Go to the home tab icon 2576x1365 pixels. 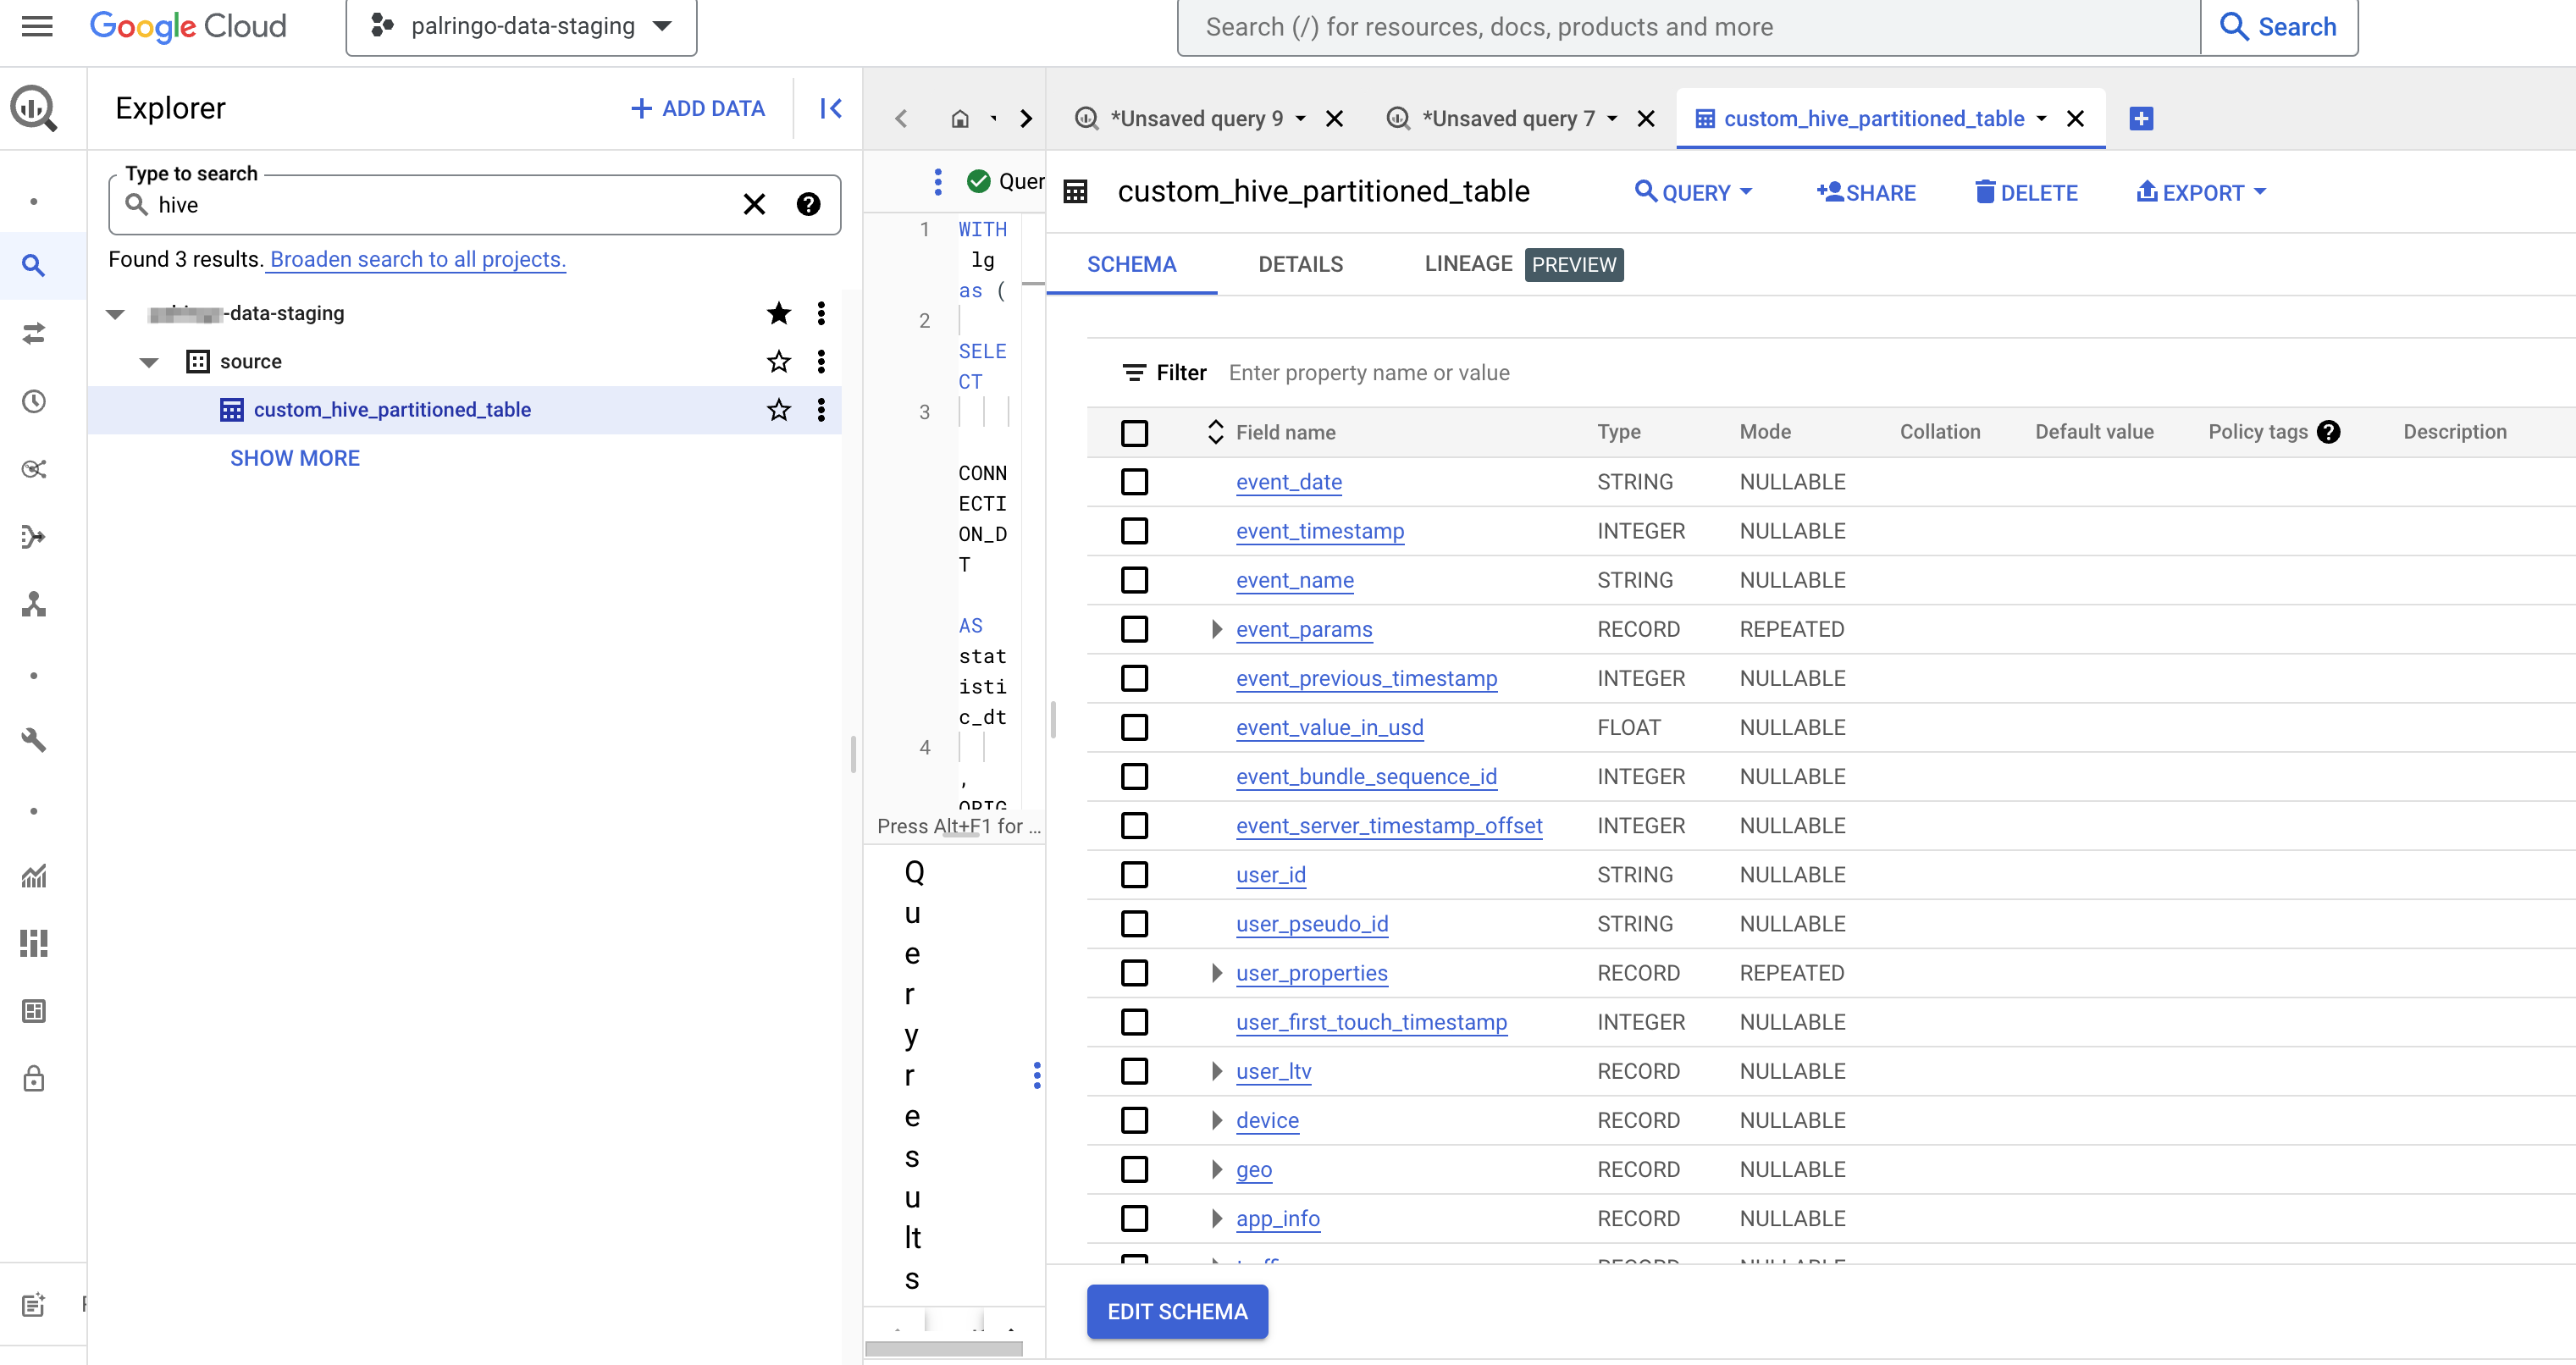coord(959,119)
